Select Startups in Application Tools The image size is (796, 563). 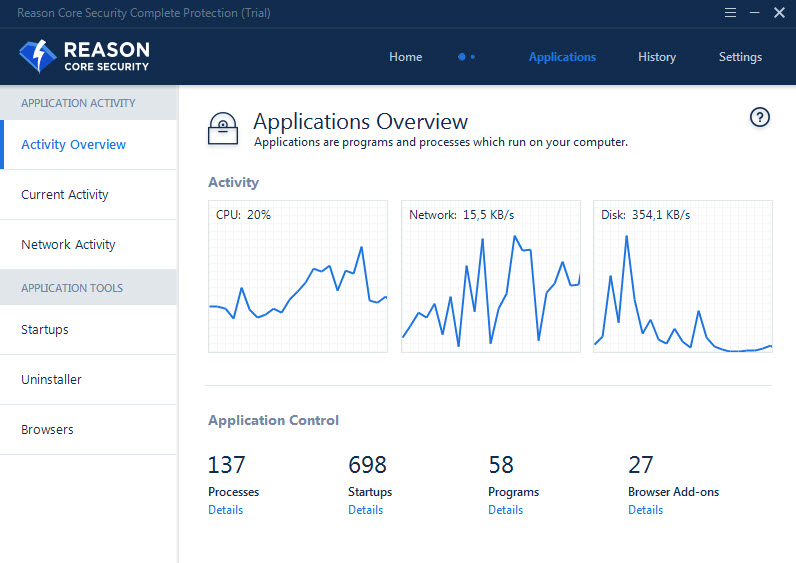pyautogui.click(x=45, y=330)
